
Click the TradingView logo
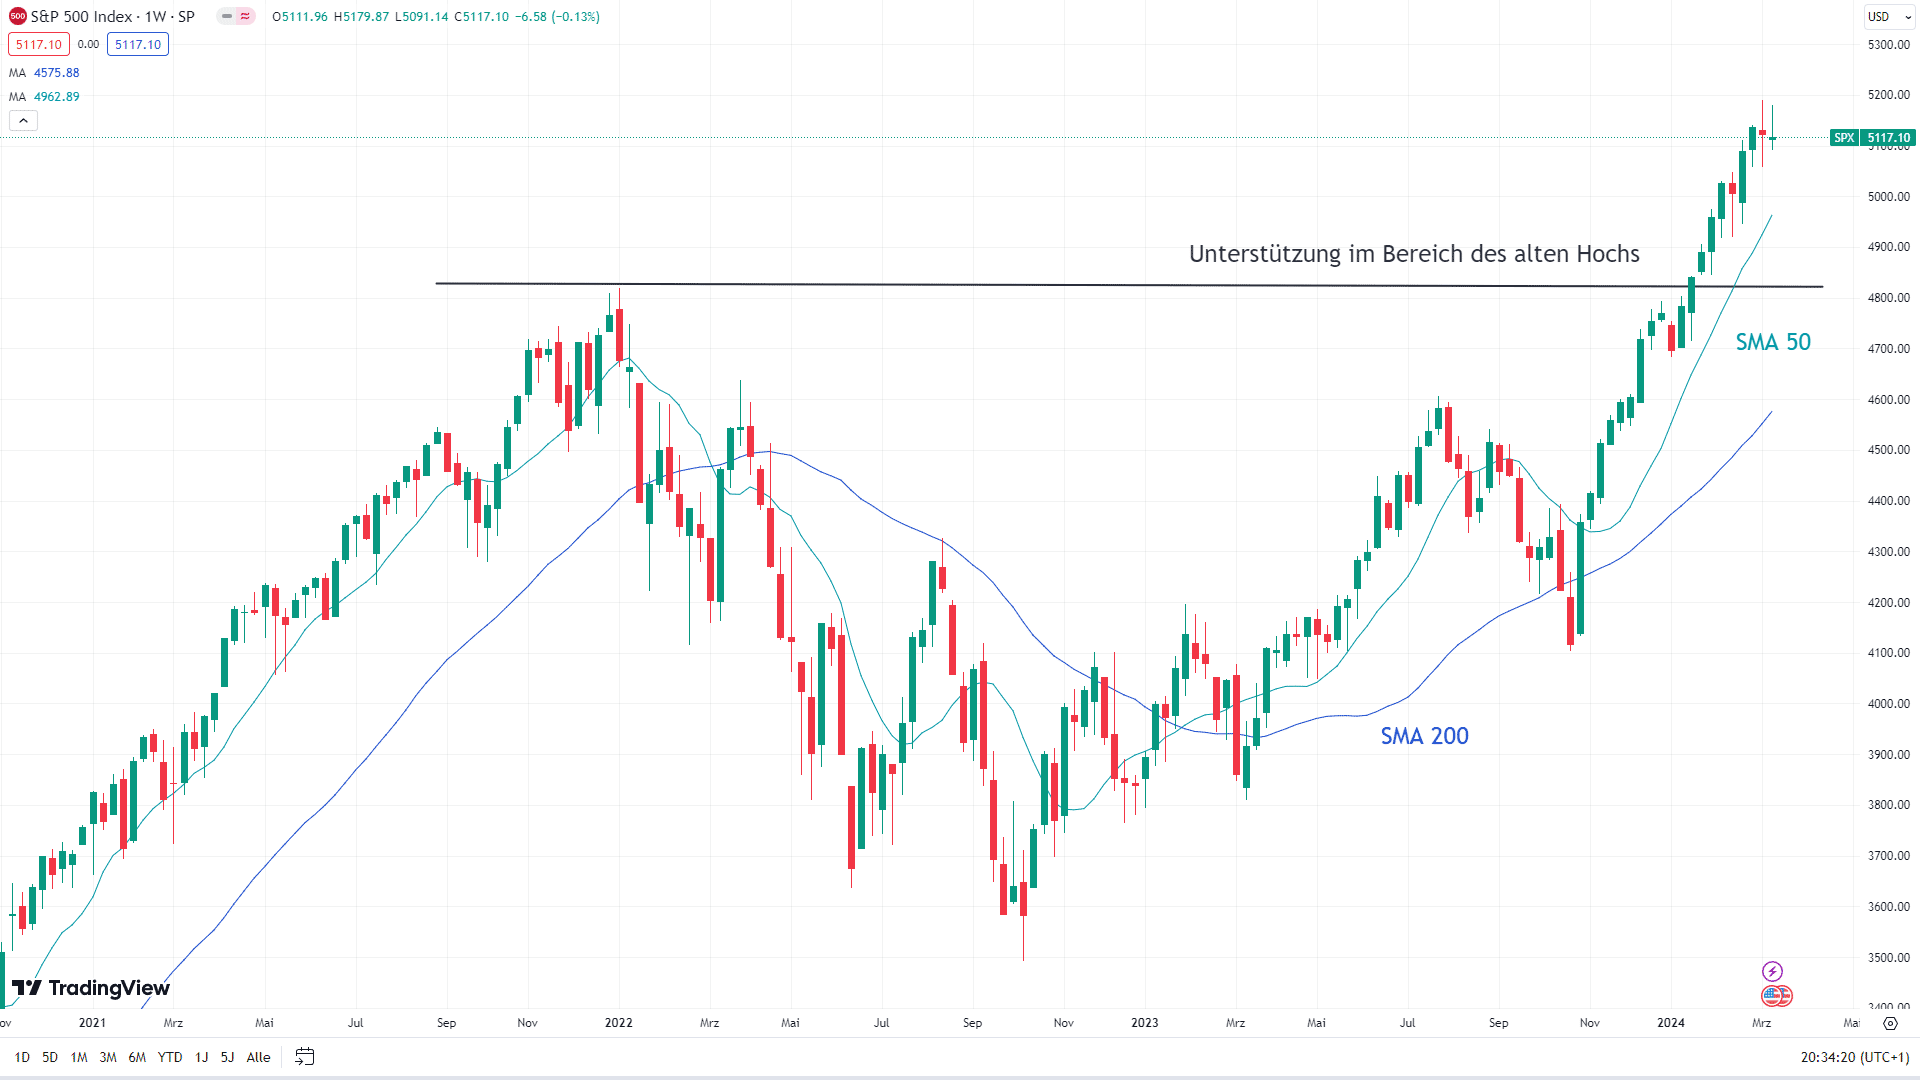click(91, 988)
